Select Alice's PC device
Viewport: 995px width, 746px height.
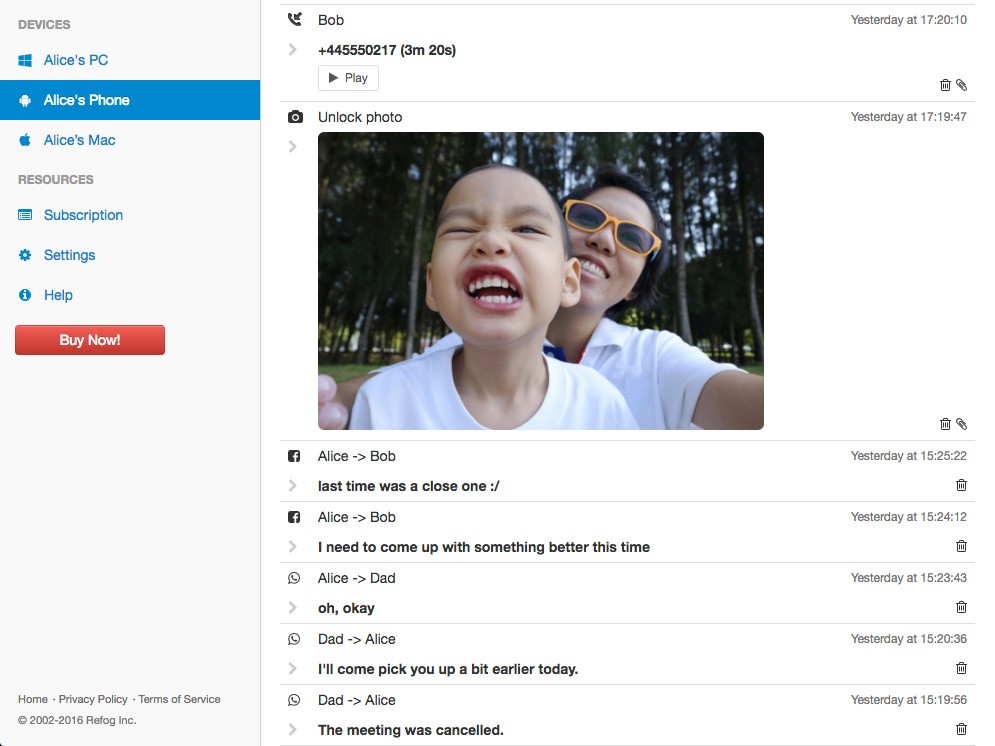point(76,60)
